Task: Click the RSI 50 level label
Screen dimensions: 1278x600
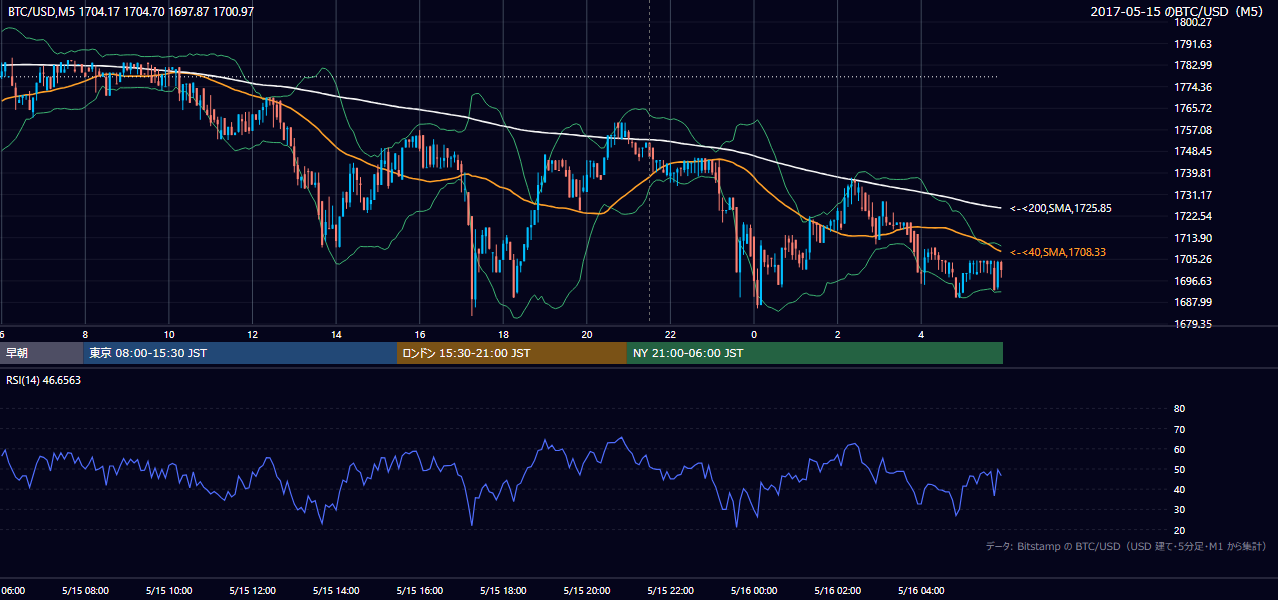Action: (x=1179, y=470)
